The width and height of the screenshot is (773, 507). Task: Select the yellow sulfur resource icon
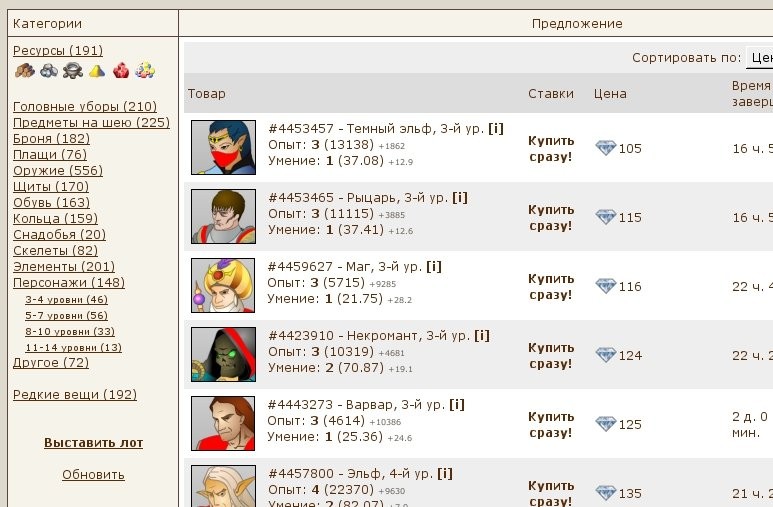97,72
